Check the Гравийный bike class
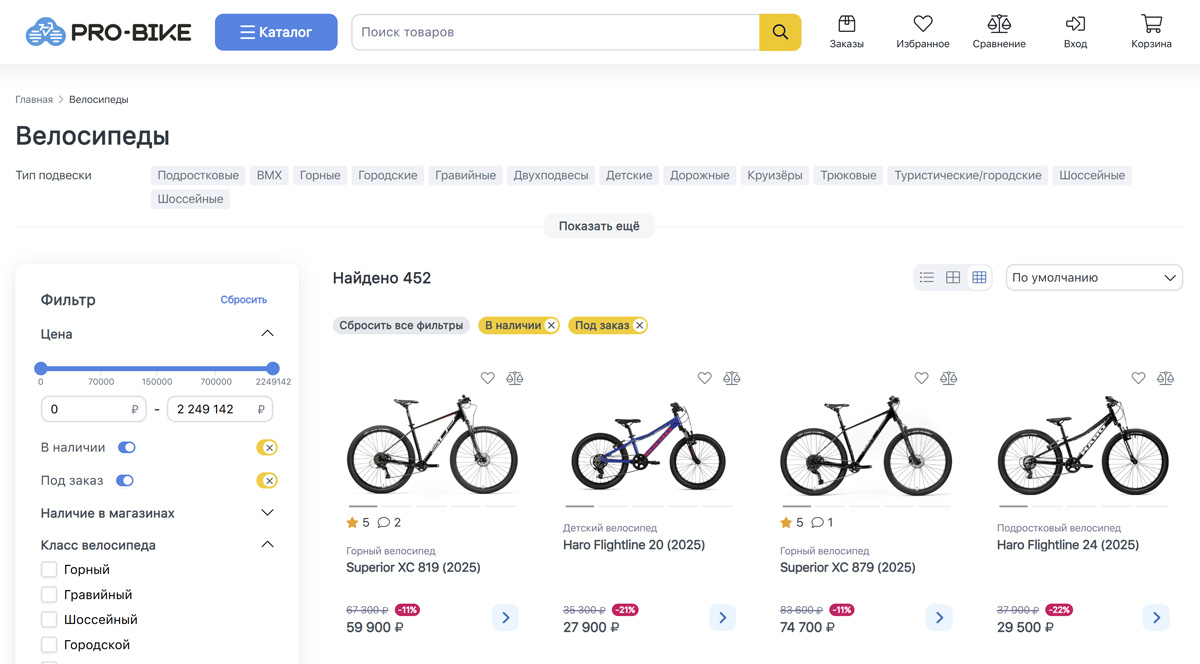Screen dimensions: 1200x664 pyautogui.click(x=49, y=595)
